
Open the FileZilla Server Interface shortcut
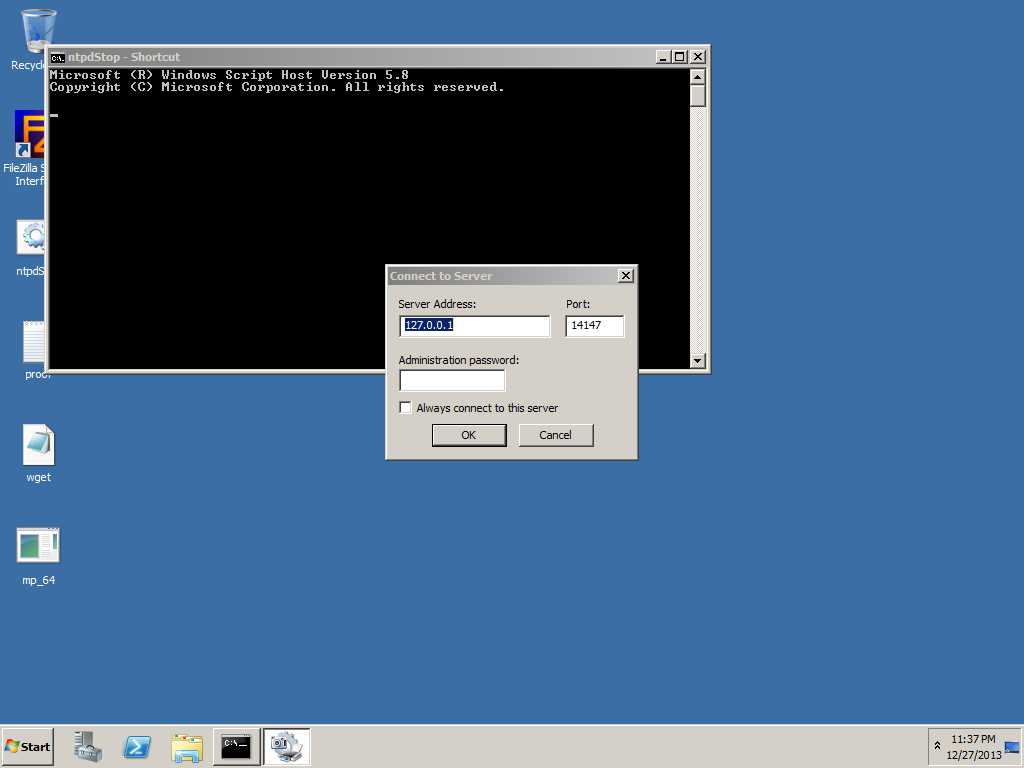[x=29, y=134]
